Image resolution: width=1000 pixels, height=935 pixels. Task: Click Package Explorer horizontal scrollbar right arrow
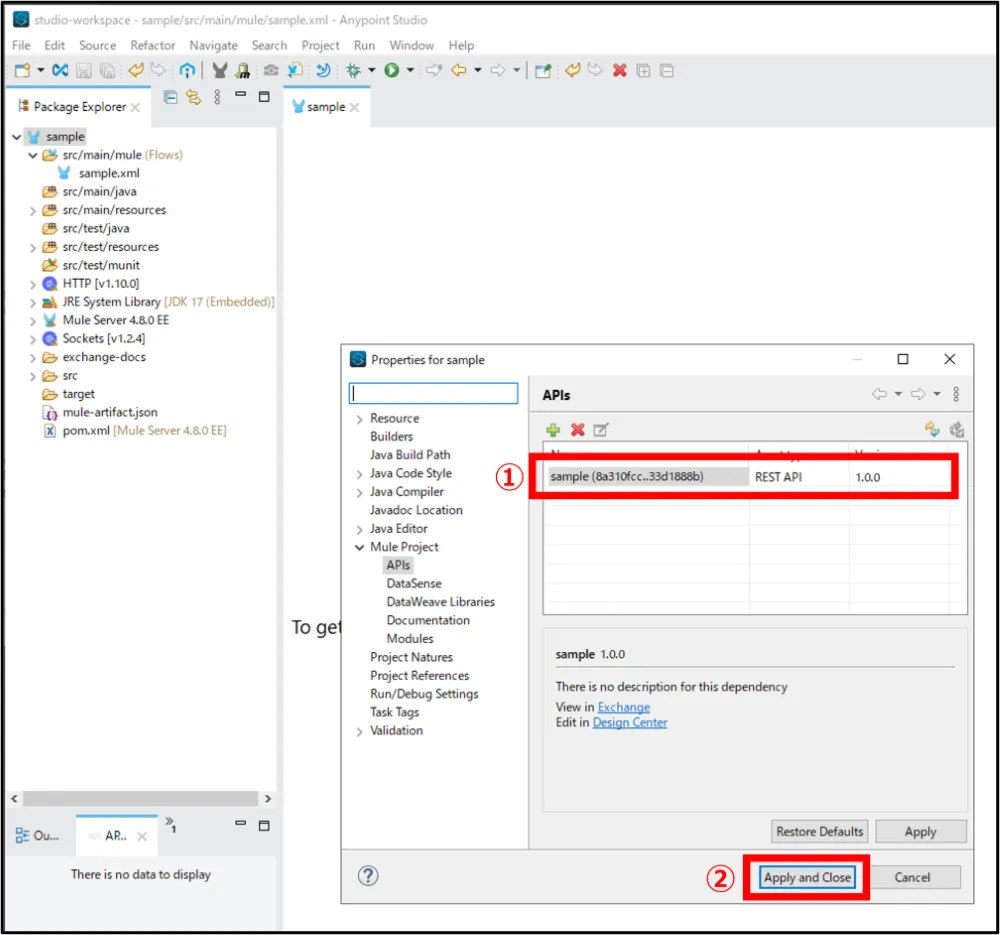point(268,799)
